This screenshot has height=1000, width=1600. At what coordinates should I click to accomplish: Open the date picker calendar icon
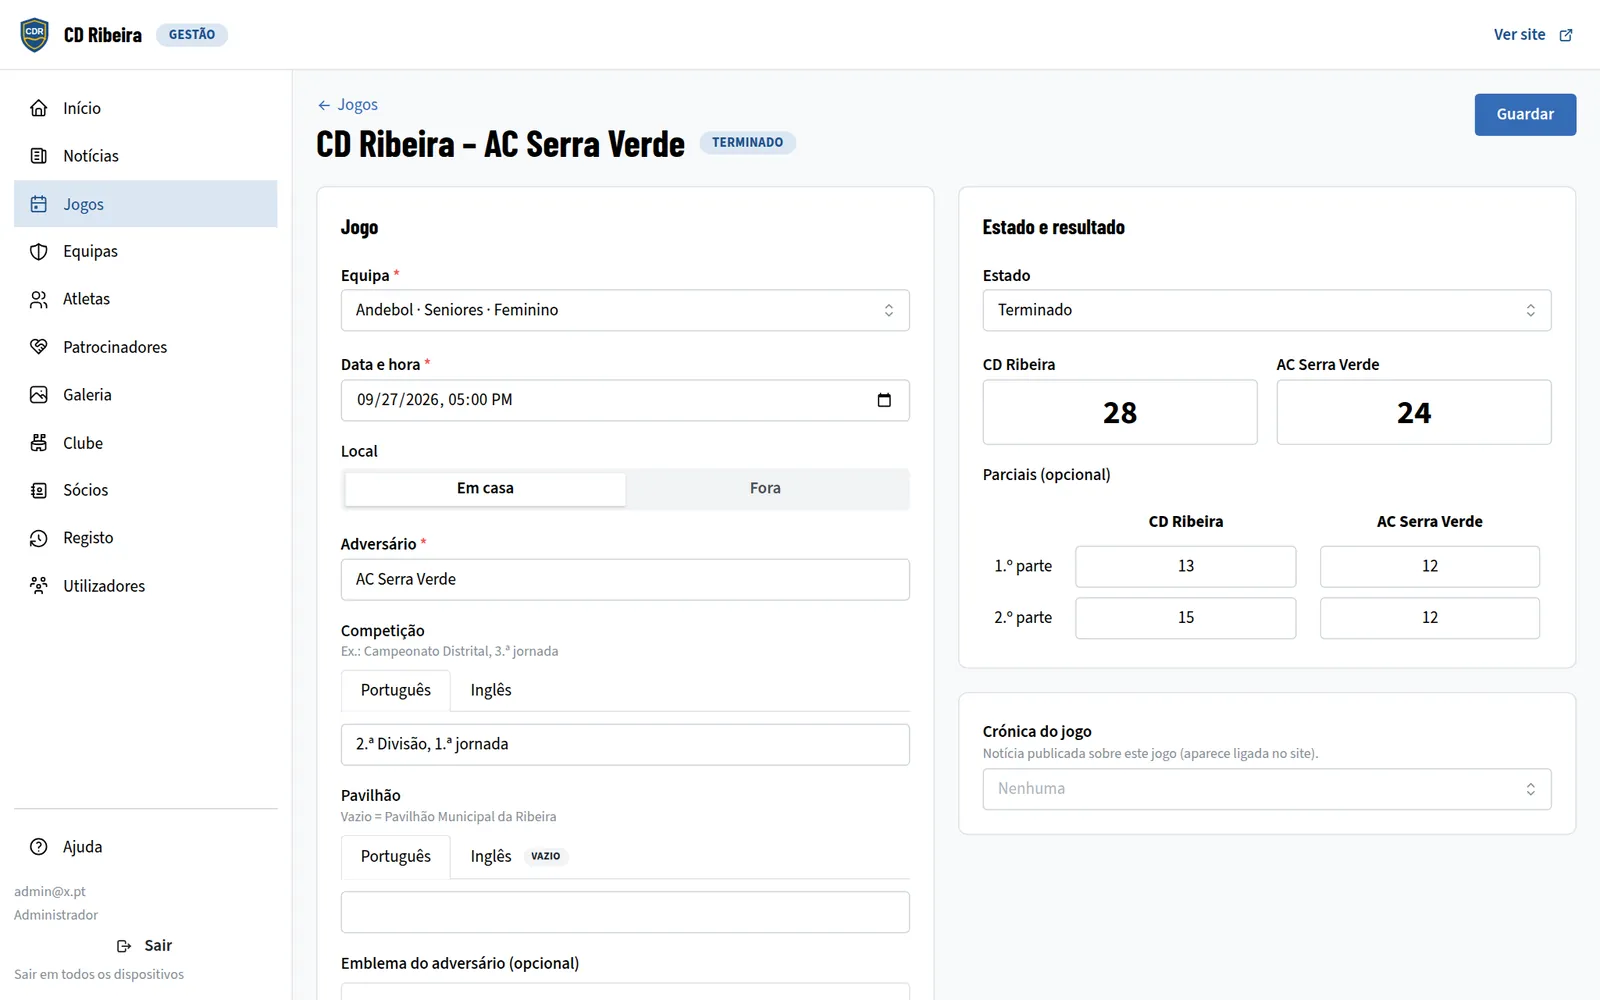pos(884,400)
